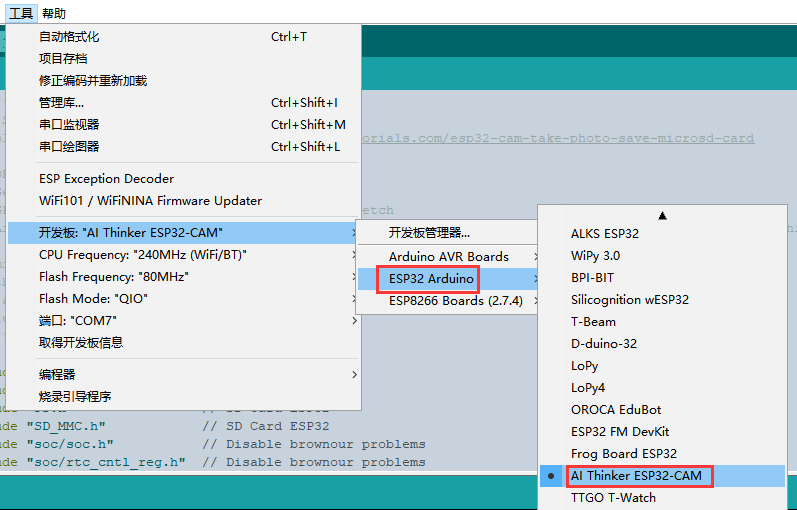Select AI Thinker ESP32-CAM board
This screenshot has width=797, height=510.
[662, 475]
